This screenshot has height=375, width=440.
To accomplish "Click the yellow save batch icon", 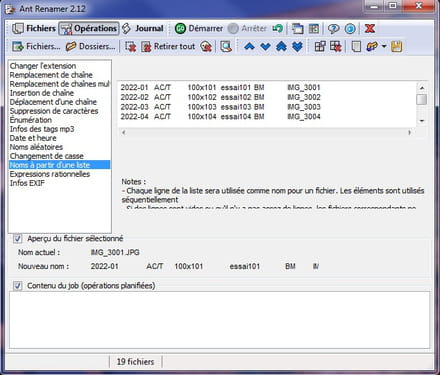I will [396, 46].
